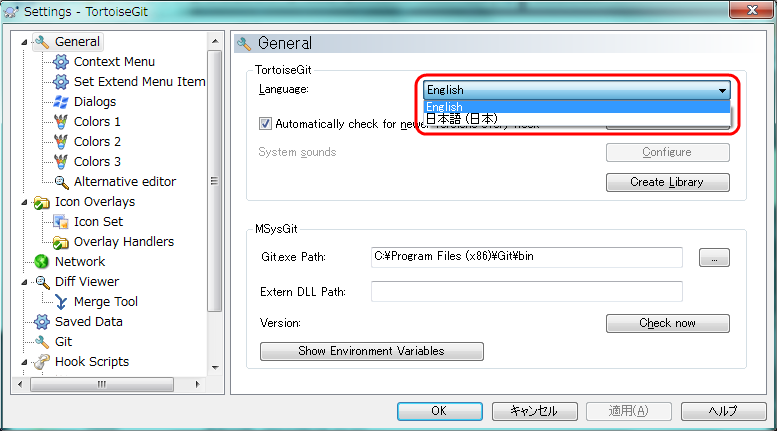Click the Merge Tool arrow icon
Image resolution: width=777 pixels, height=431 pixels.
(x=61, y=302)
